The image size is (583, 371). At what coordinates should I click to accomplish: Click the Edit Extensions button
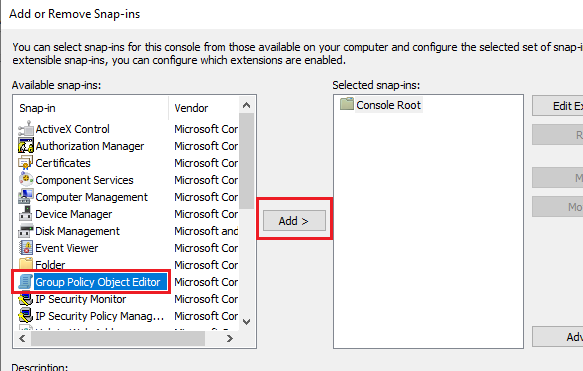point(558,106)
